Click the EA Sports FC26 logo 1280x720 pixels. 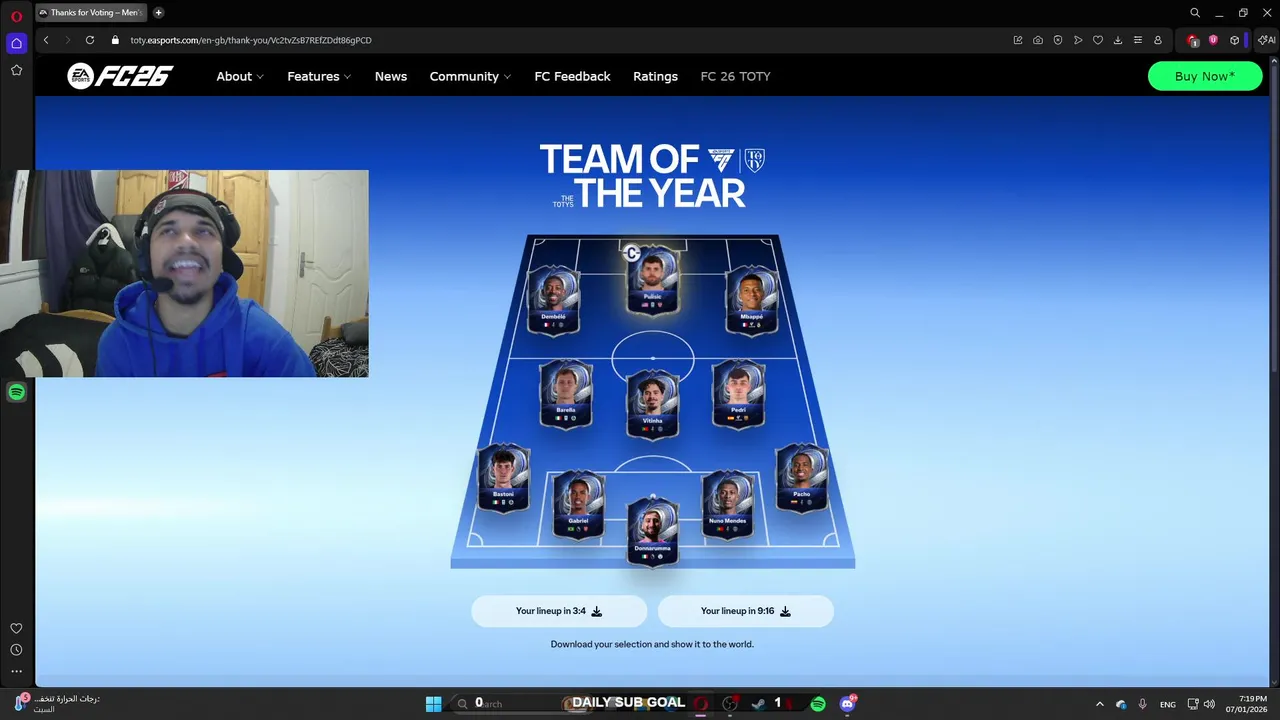120,76
